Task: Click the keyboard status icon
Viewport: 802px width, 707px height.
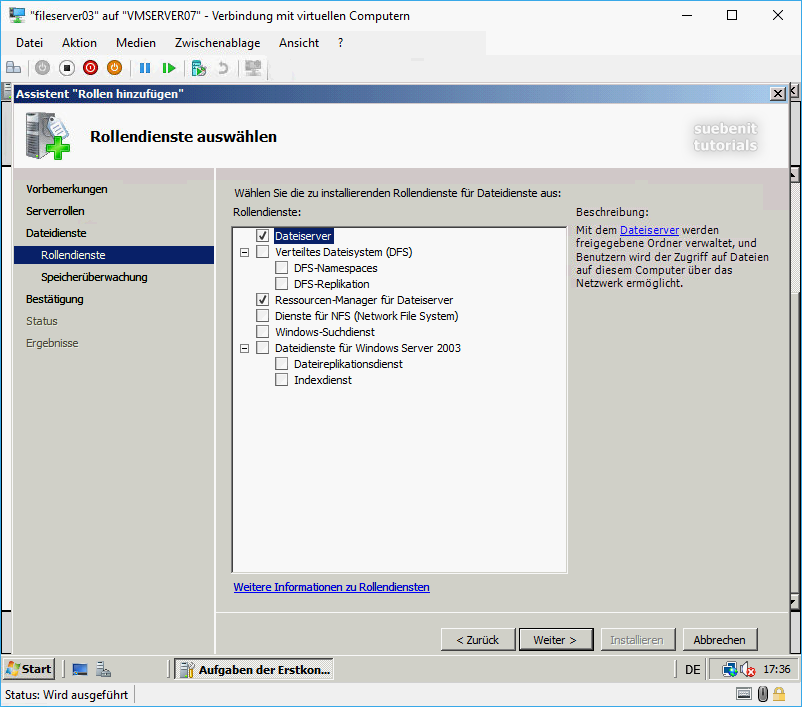Action: tap(744, 694)
